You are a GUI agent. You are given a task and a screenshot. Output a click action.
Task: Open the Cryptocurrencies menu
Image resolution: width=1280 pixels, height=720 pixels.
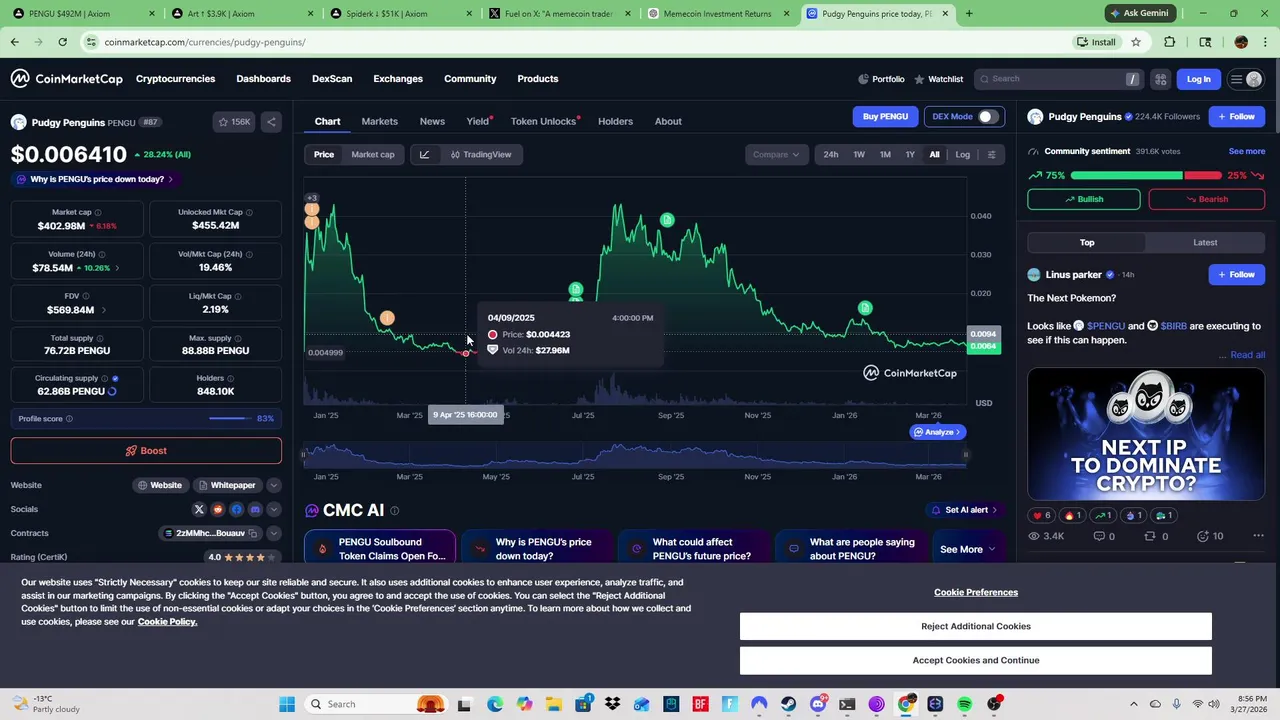coord(175,79)
